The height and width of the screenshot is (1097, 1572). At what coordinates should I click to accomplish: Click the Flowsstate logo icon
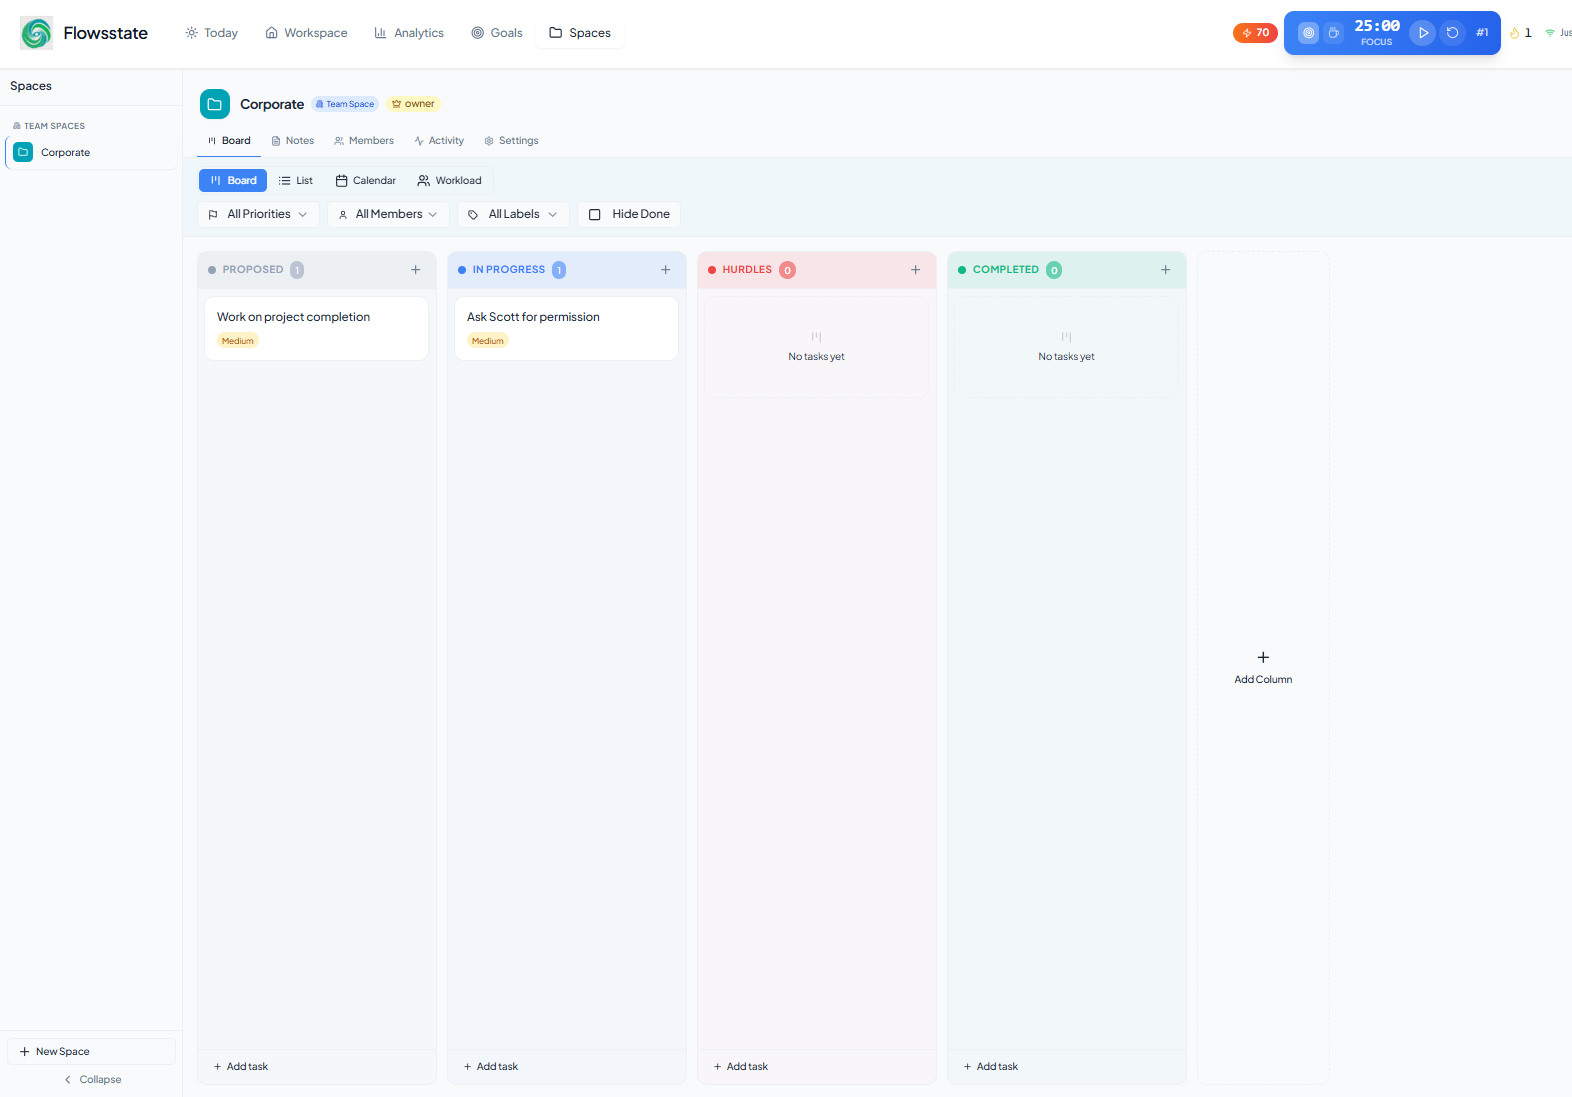tap(37, 33)
